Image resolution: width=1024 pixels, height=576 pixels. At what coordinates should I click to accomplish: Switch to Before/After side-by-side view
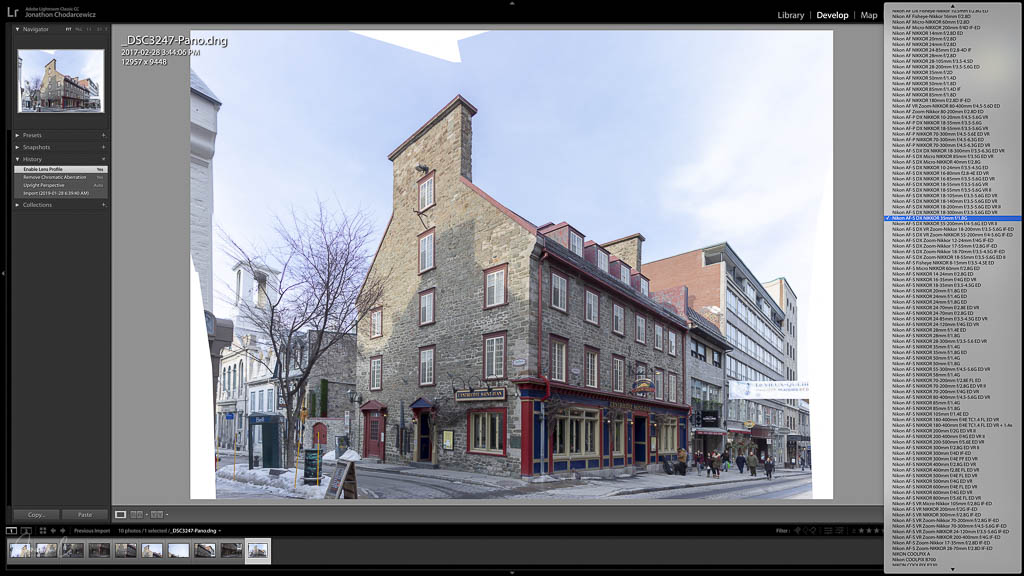[x=136, y=515]
